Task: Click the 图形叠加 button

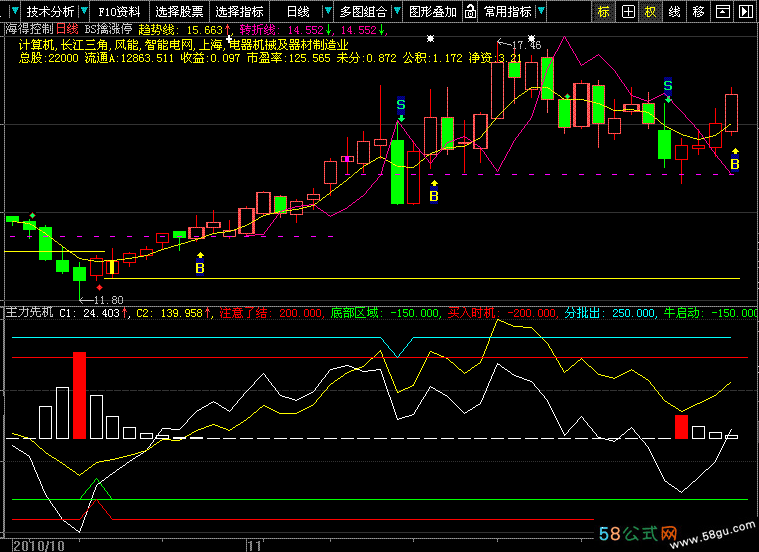Action: 433,11
